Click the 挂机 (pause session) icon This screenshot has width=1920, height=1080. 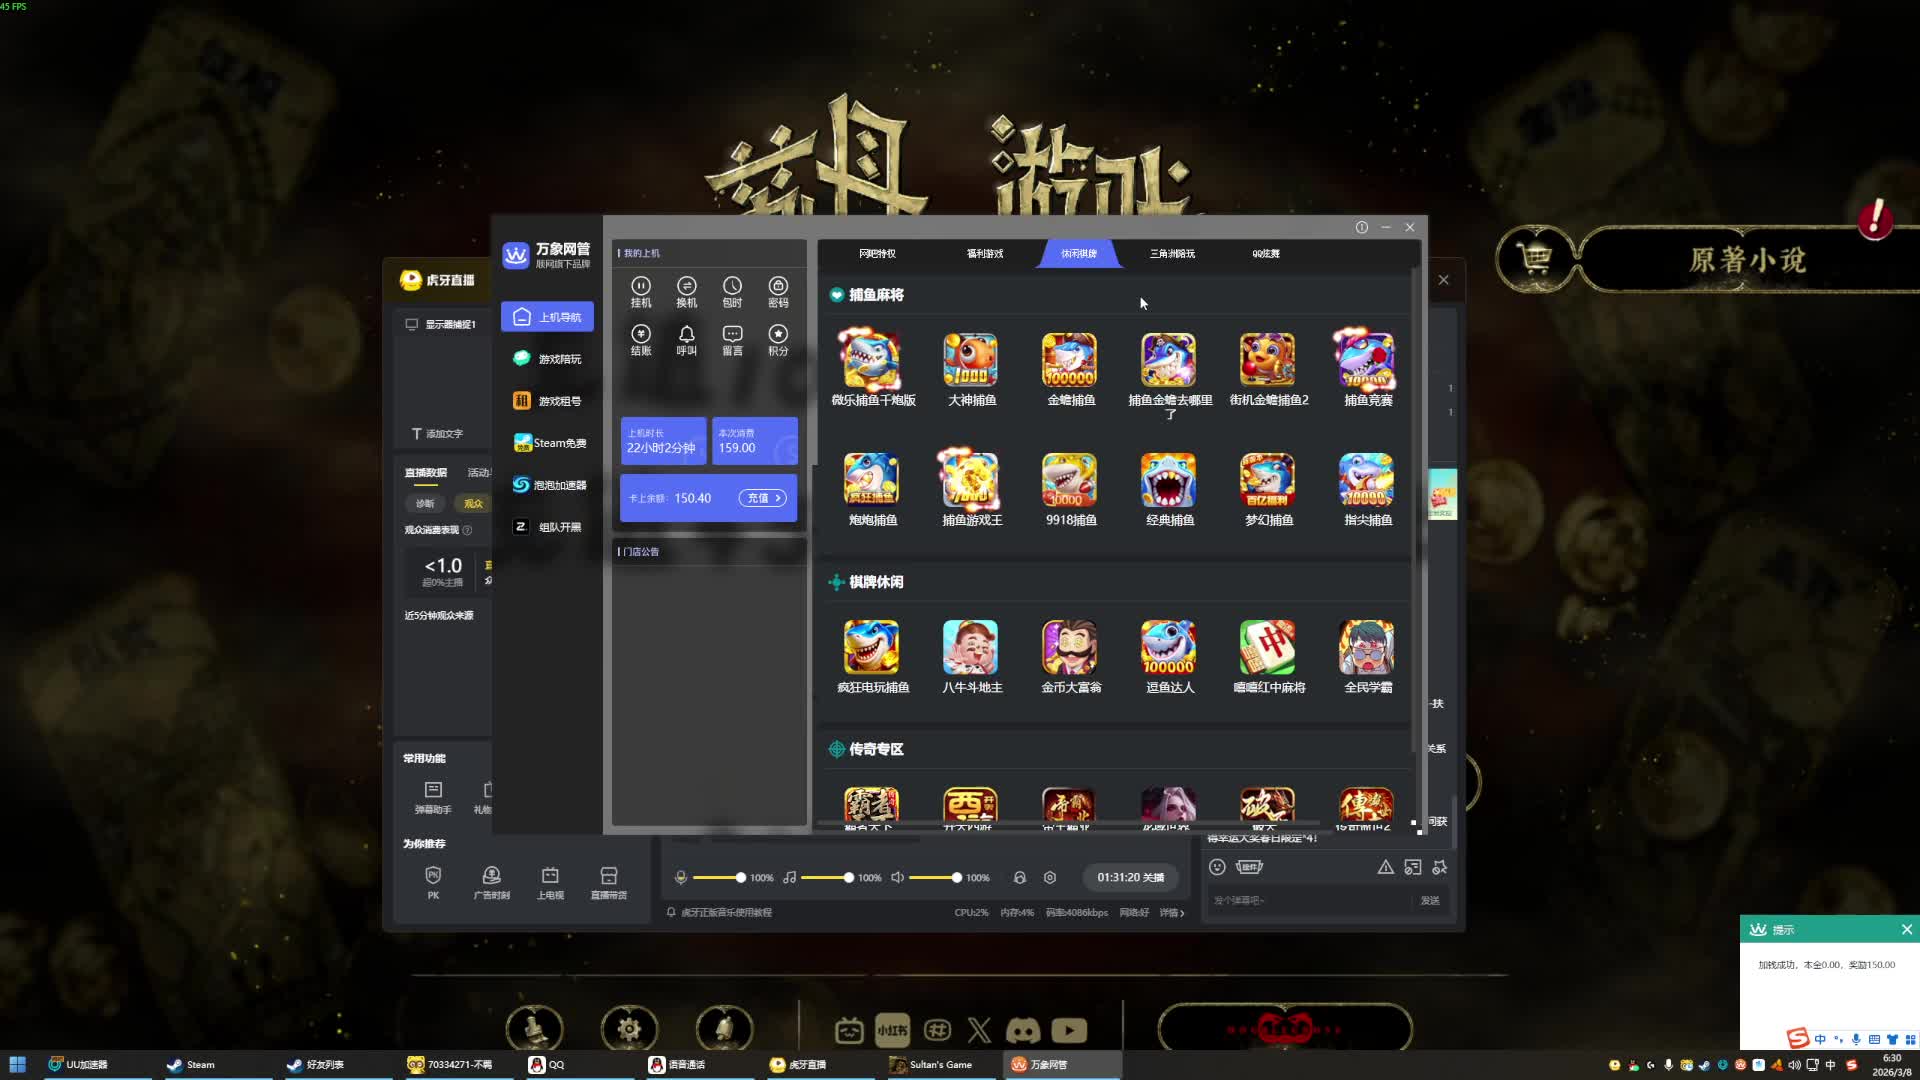pyautogui.click(x=641, y=286)
